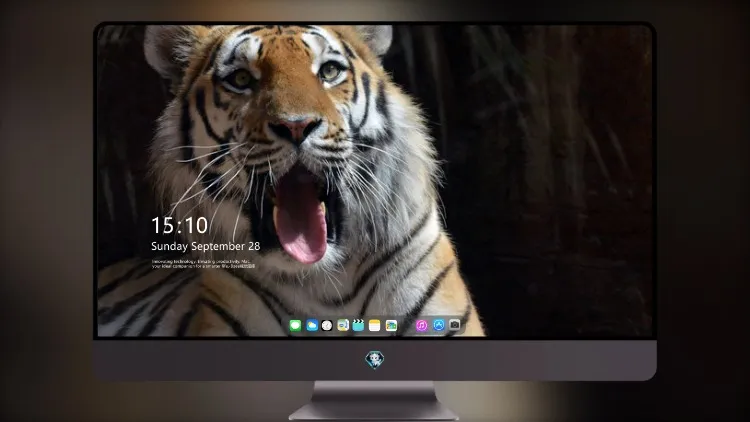Click the tiger's left eye on wallpaper
The image size is (750, 422).
coord(241,78)
